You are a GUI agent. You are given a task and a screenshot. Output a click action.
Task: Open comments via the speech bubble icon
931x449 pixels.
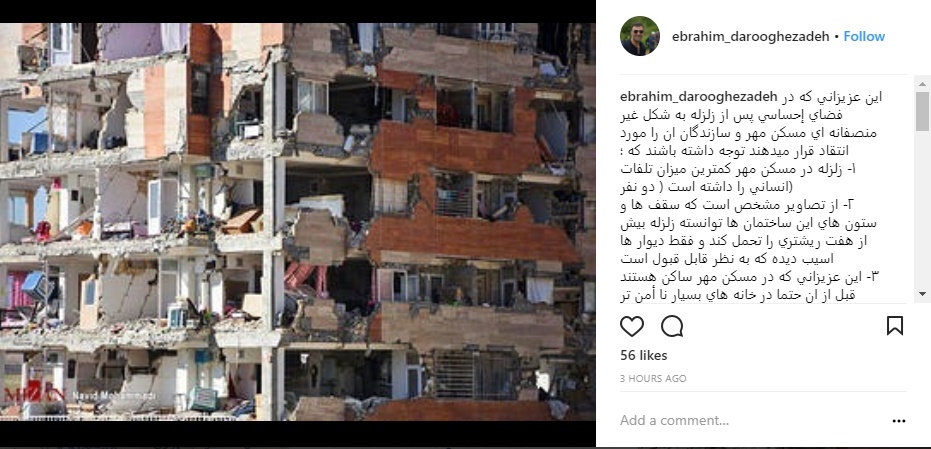click(x=672, y=326)
